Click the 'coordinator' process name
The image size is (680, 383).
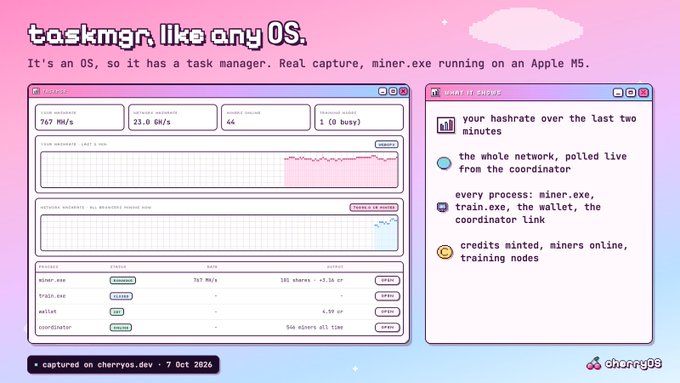click(x=55, y=327)
